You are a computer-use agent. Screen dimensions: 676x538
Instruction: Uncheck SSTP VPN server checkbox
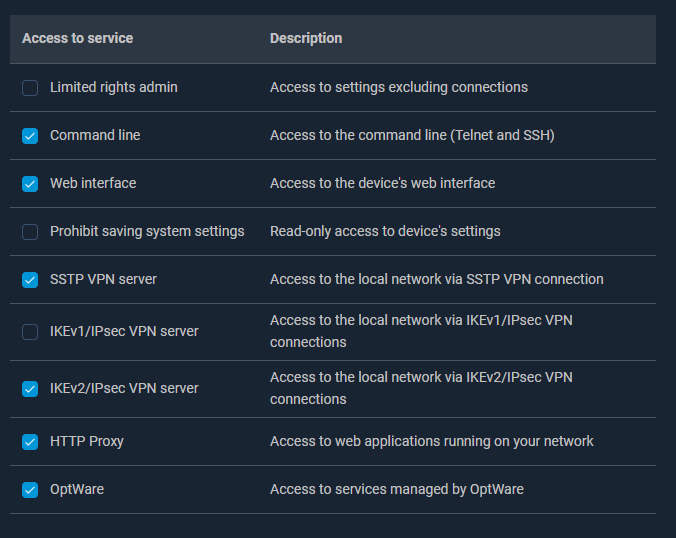click(x=30, y=280)
